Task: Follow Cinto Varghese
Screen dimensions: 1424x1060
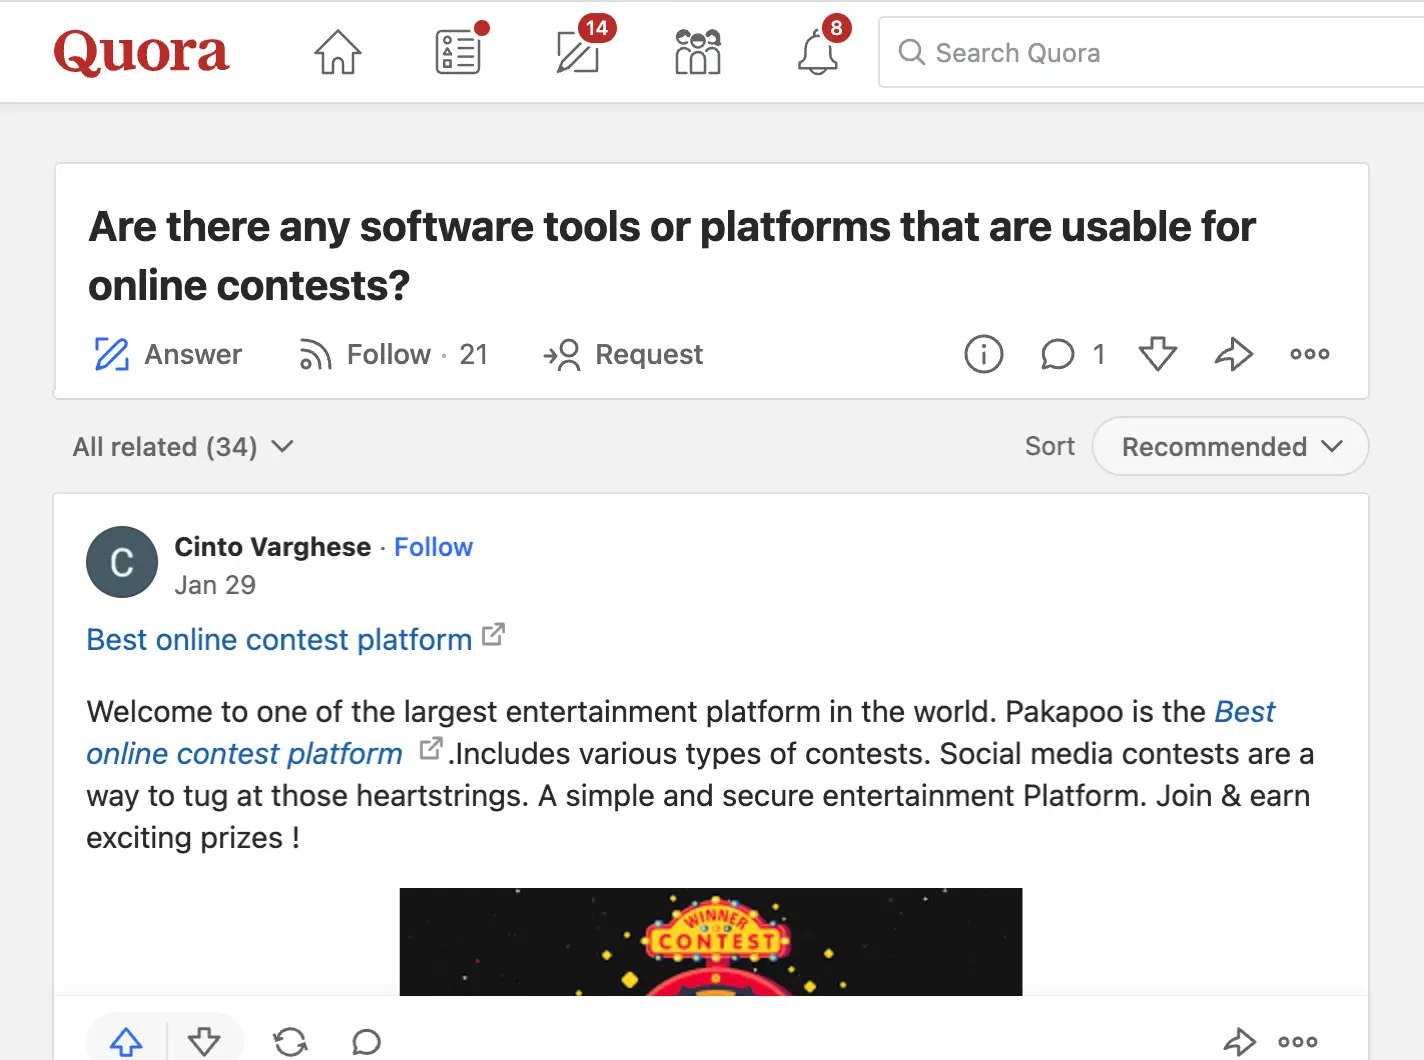Action: click(433, 547)
